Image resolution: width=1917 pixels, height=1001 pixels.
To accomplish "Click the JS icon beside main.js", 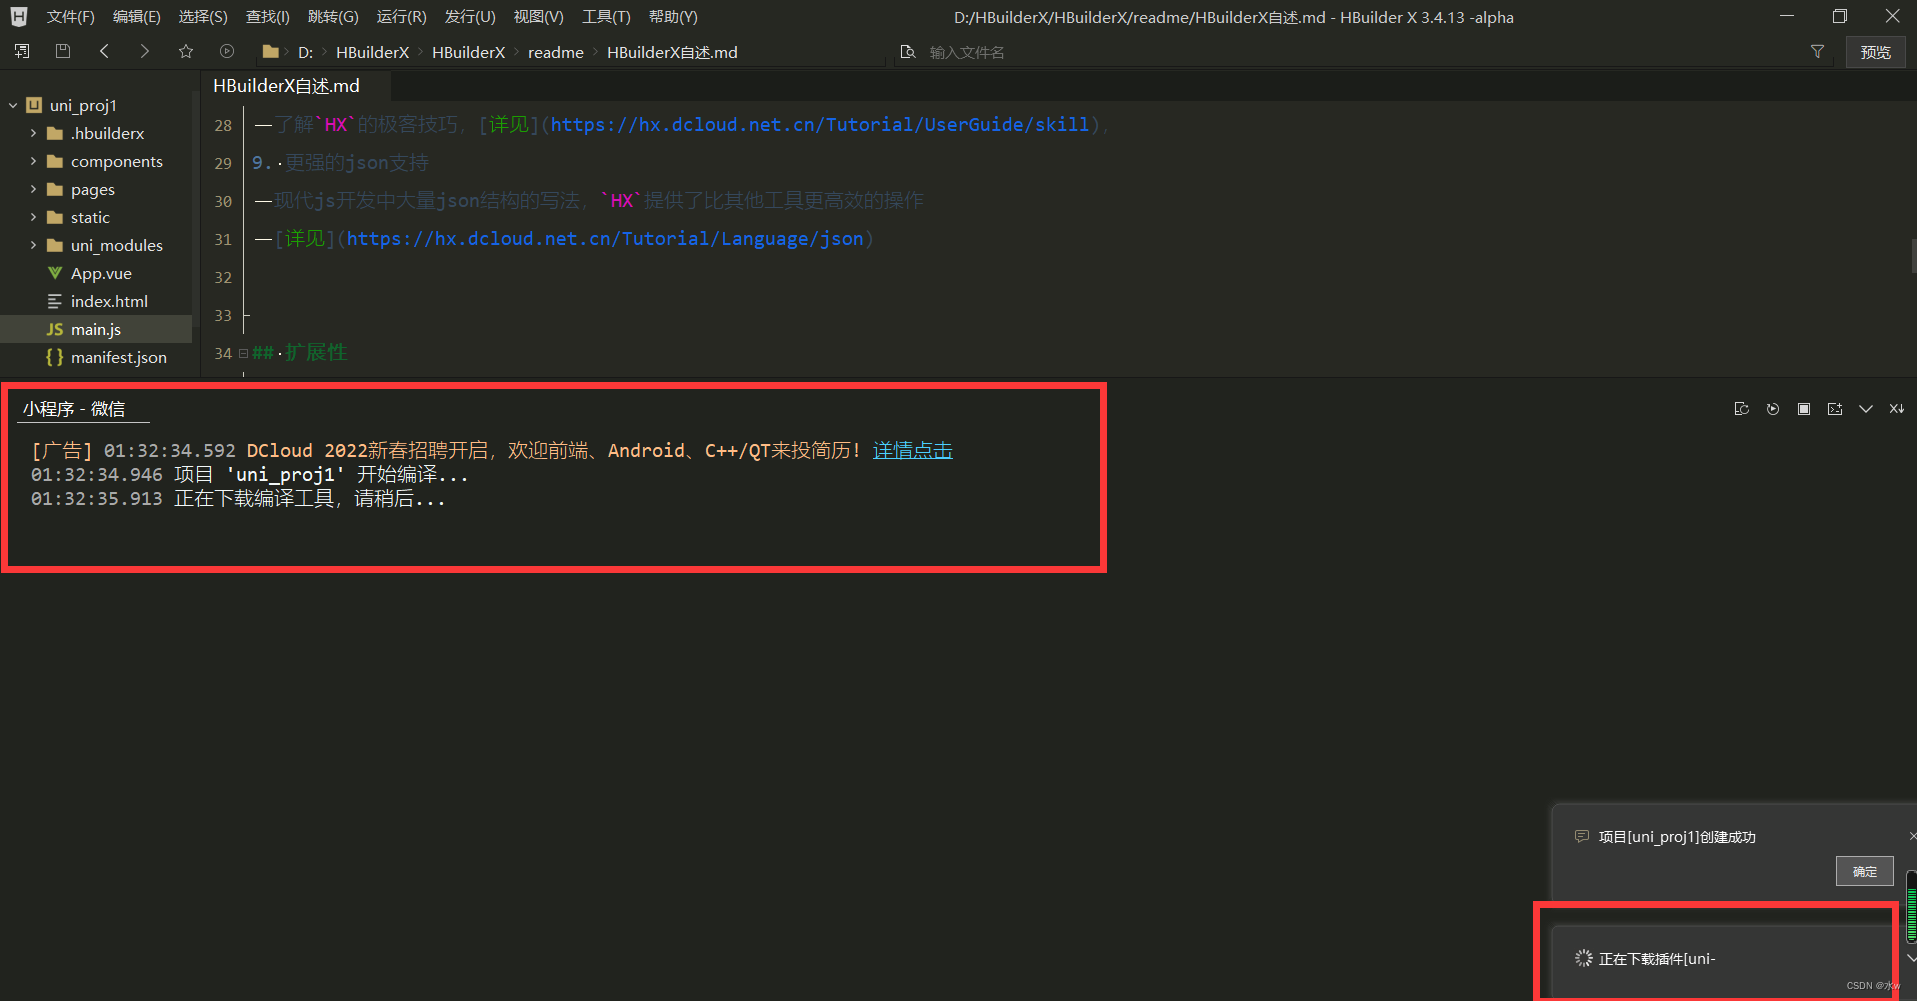I will click(55, 329).
